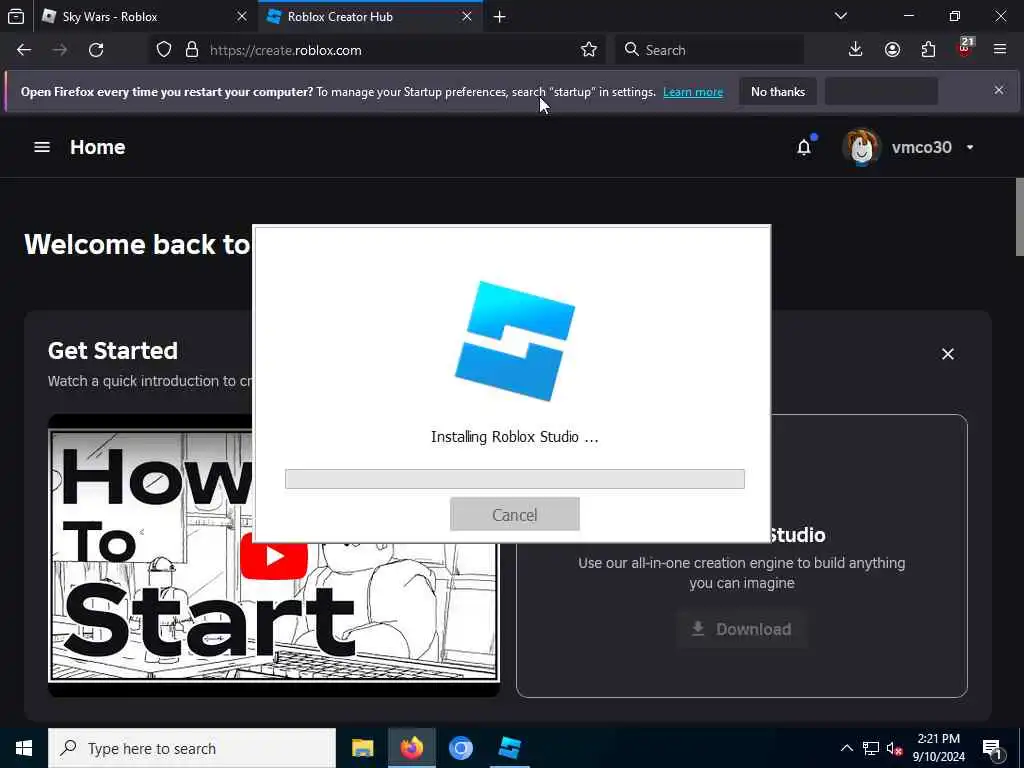1024x768 pixels.
Task: Expand the list all tabs arrow
Action: tap(841, 16)
